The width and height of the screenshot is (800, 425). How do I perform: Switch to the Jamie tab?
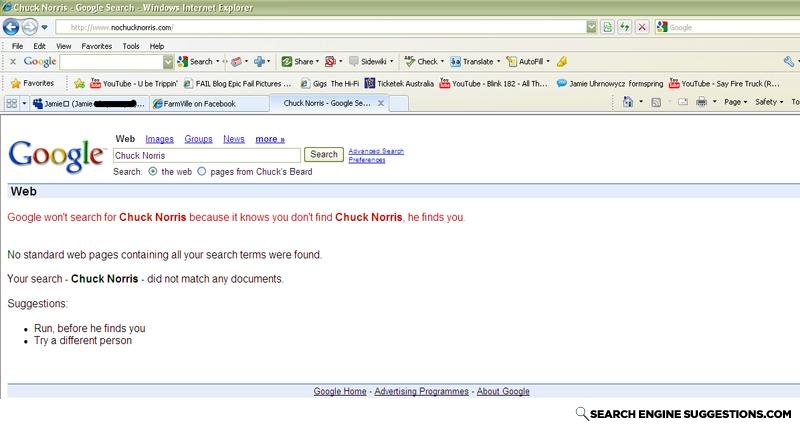(x=89, y=104)
